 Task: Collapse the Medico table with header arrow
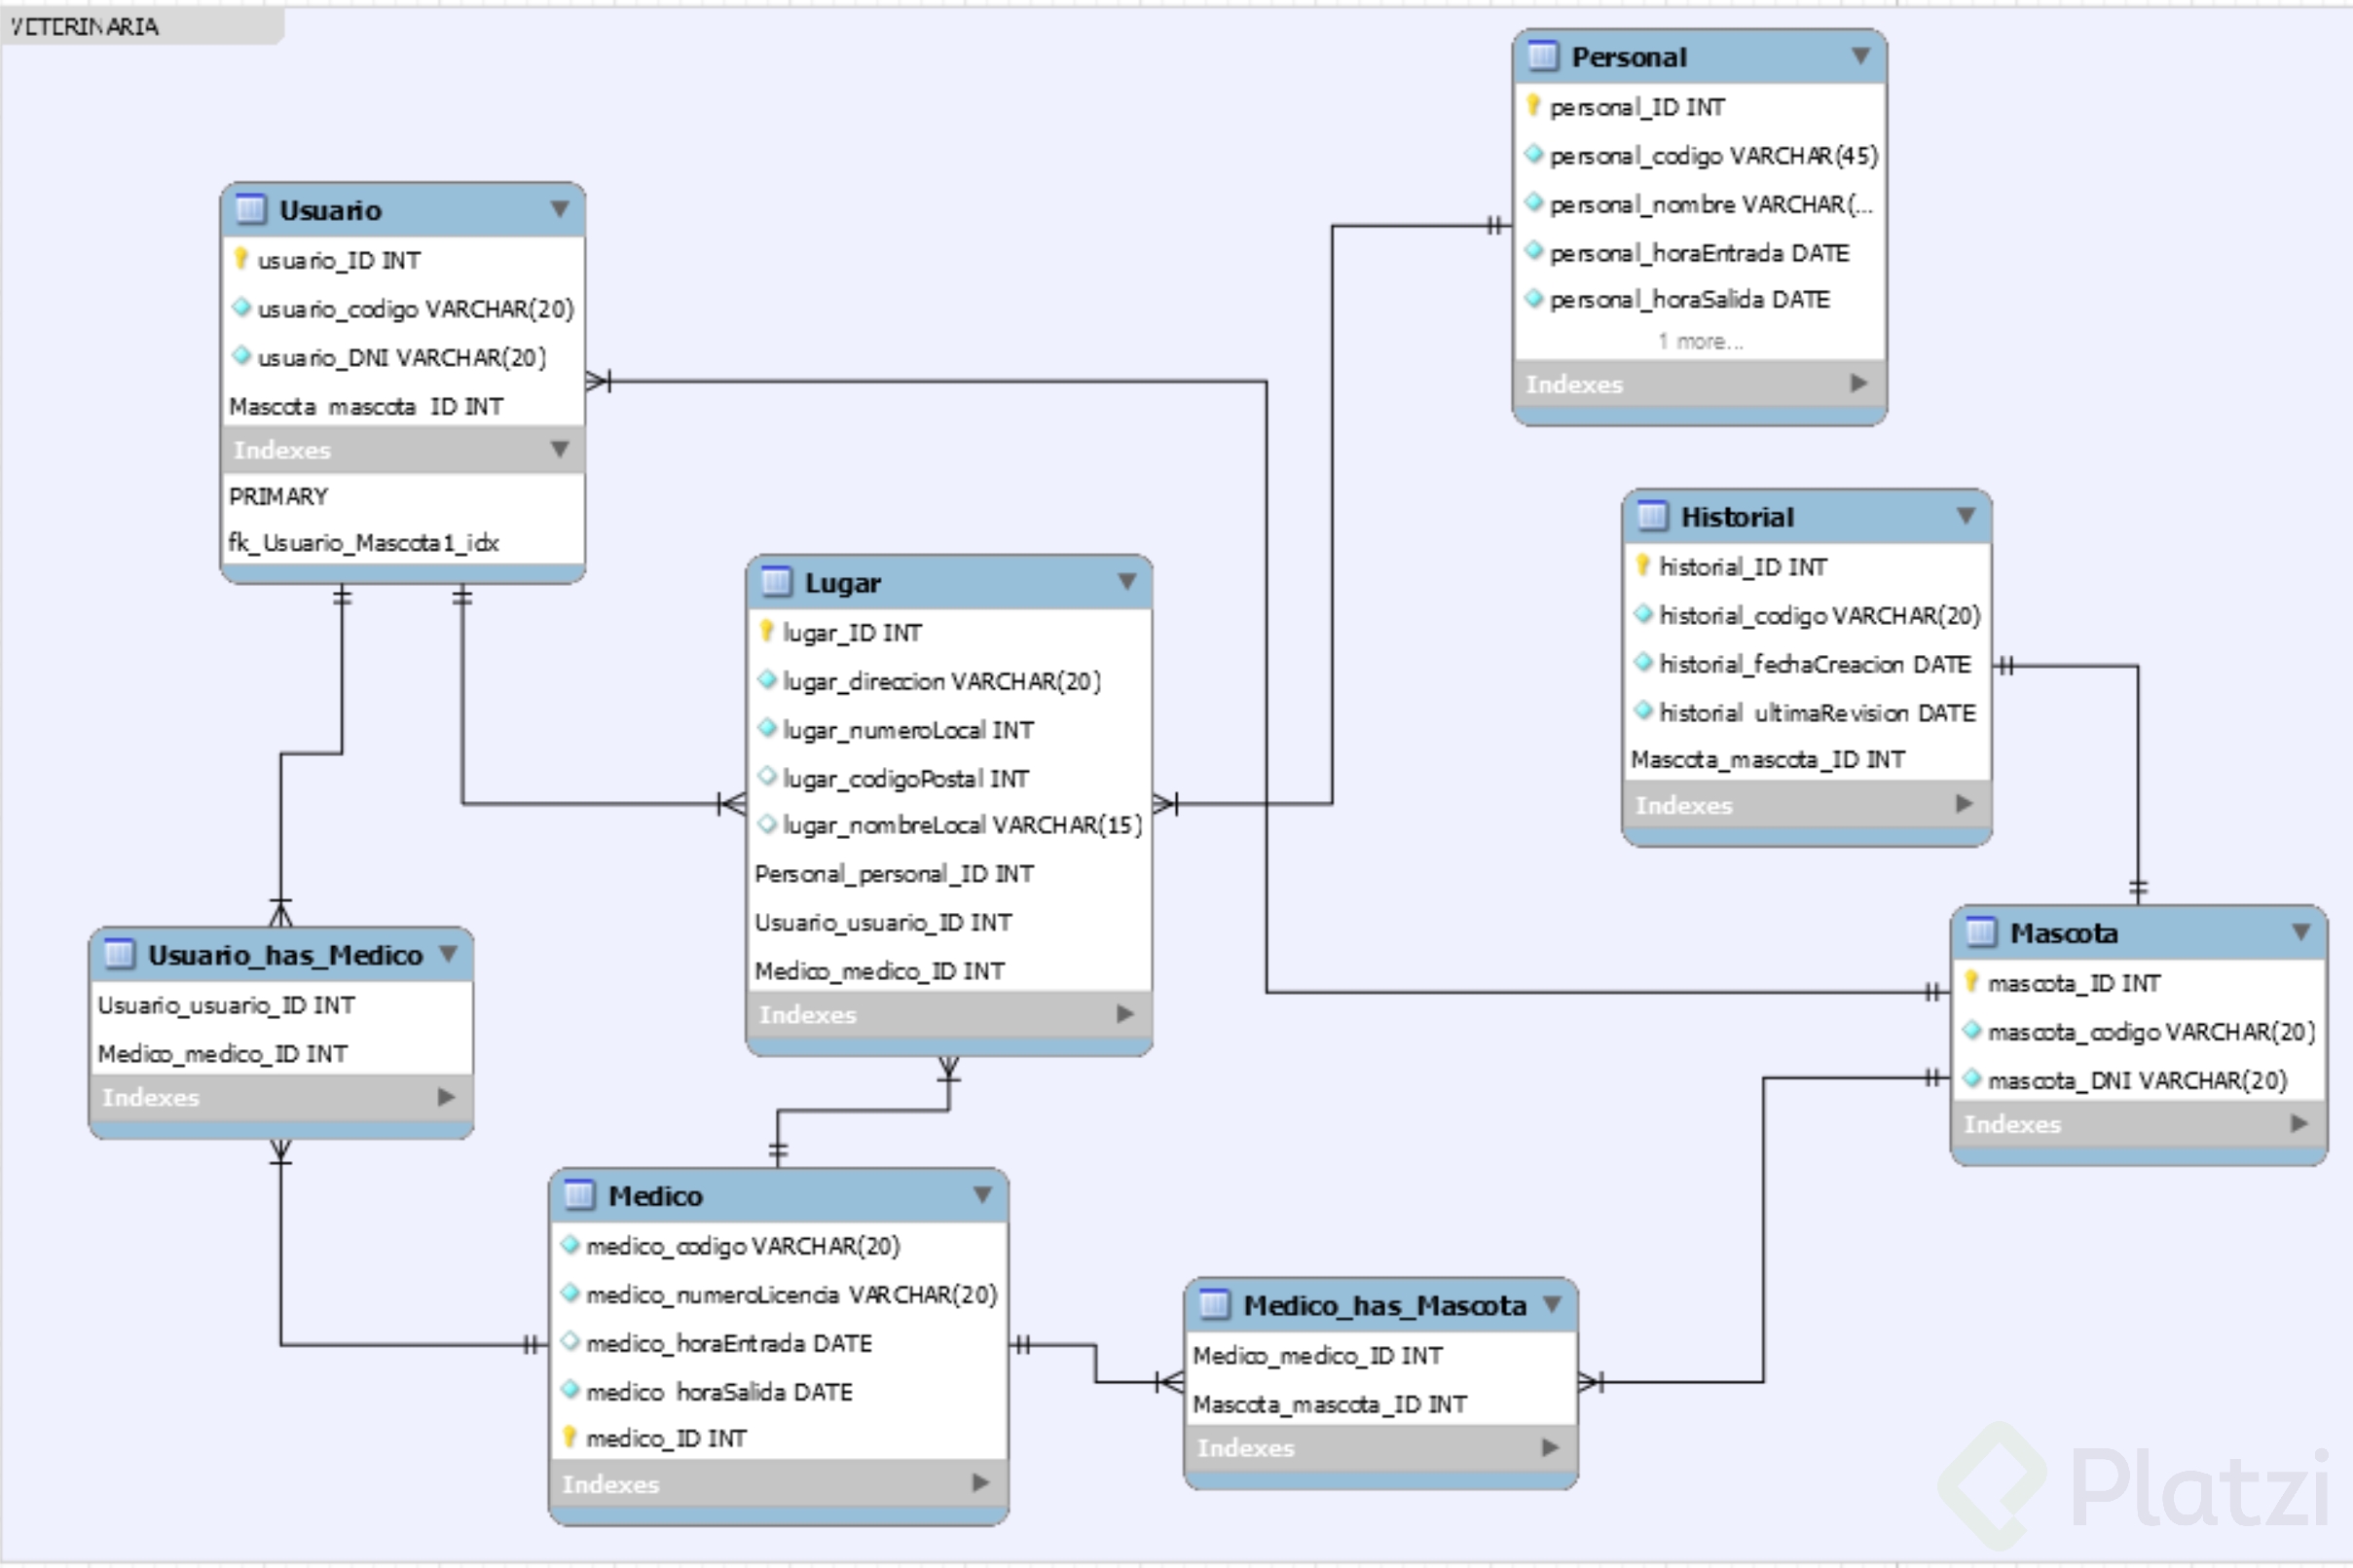click(982, 1195)
